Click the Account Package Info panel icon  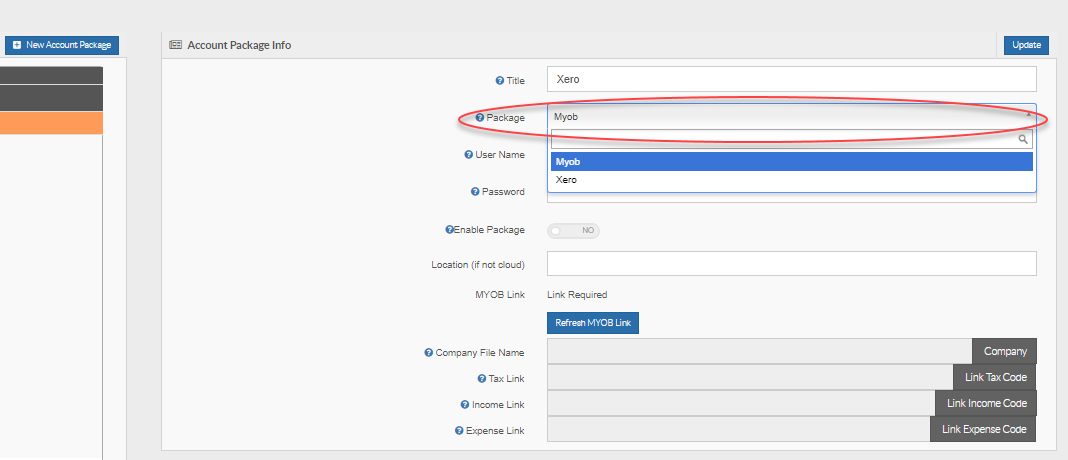175,45
